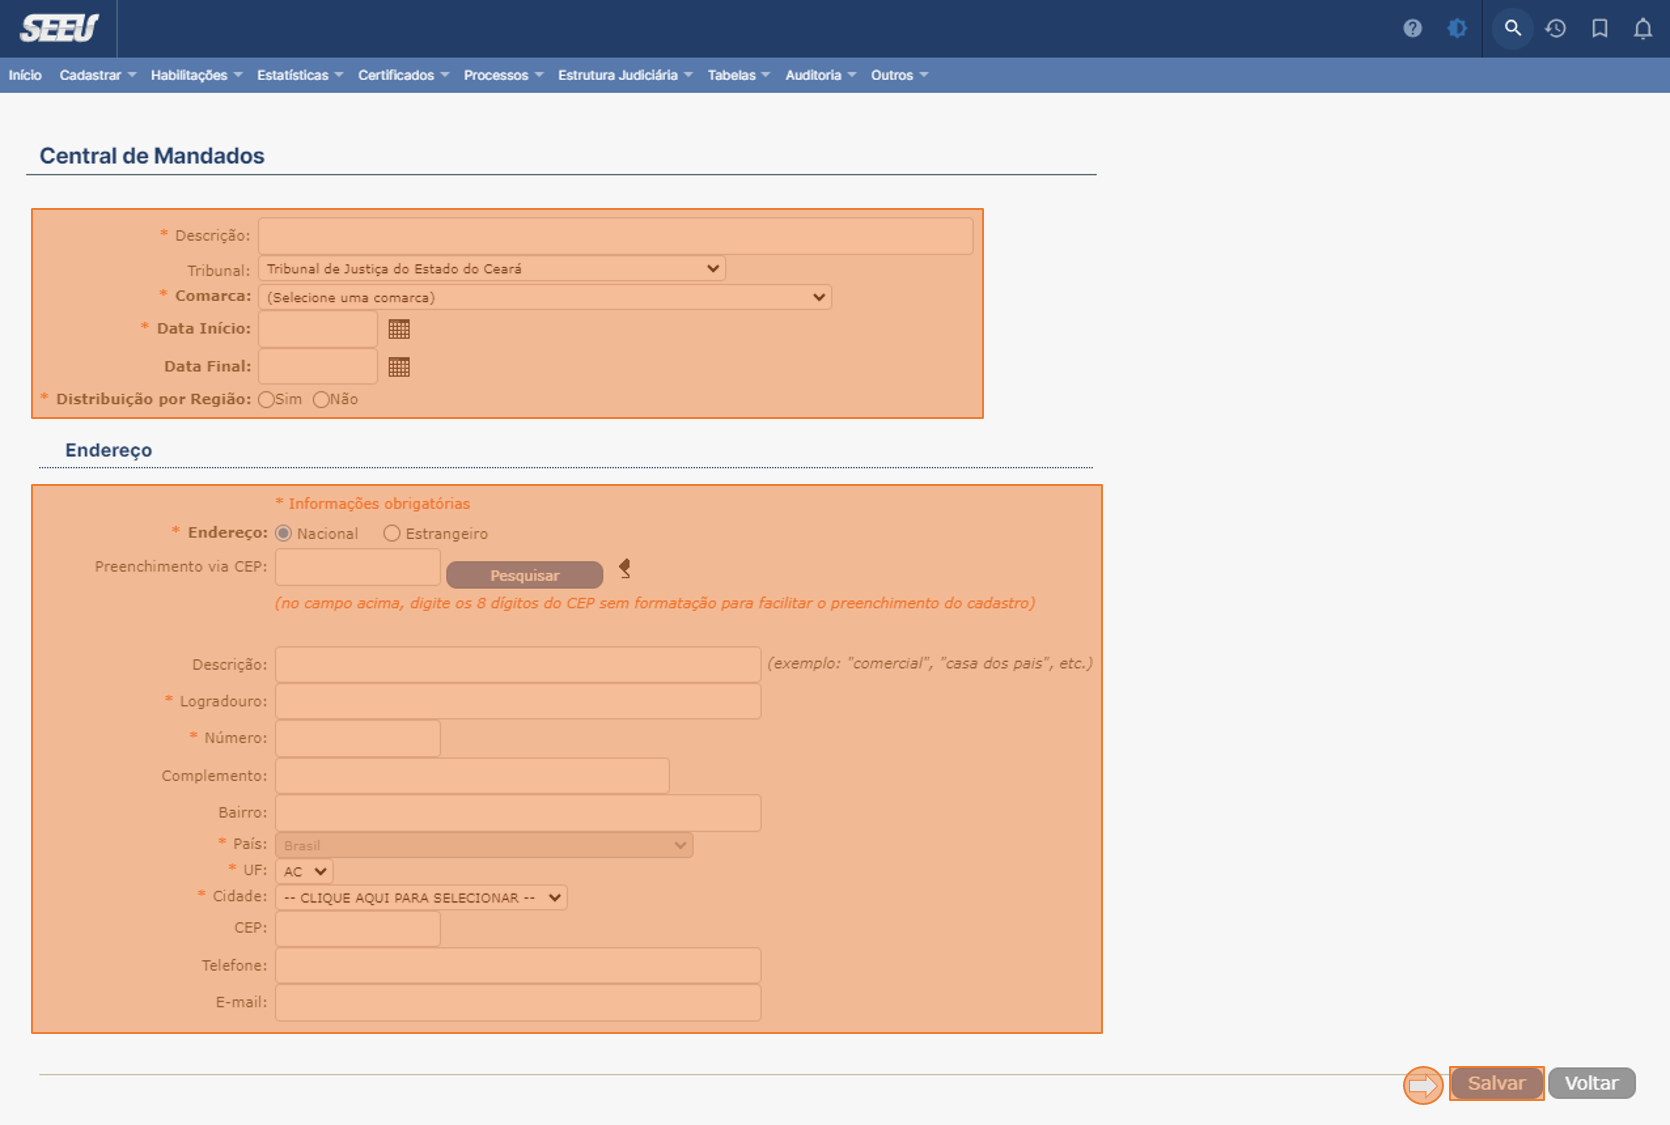Focus the Logradouro field
The image size is (1670, 1125).
[x=518, y=701]
